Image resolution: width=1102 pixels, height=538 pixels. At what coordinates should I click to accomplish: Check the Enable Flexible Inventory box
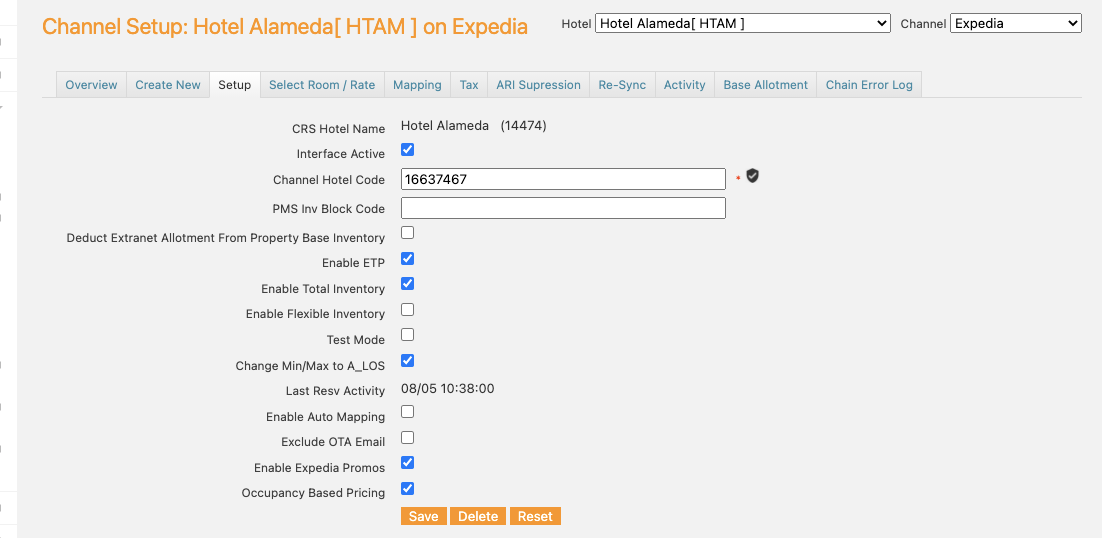pyautogui.click(x=408, y=309)
